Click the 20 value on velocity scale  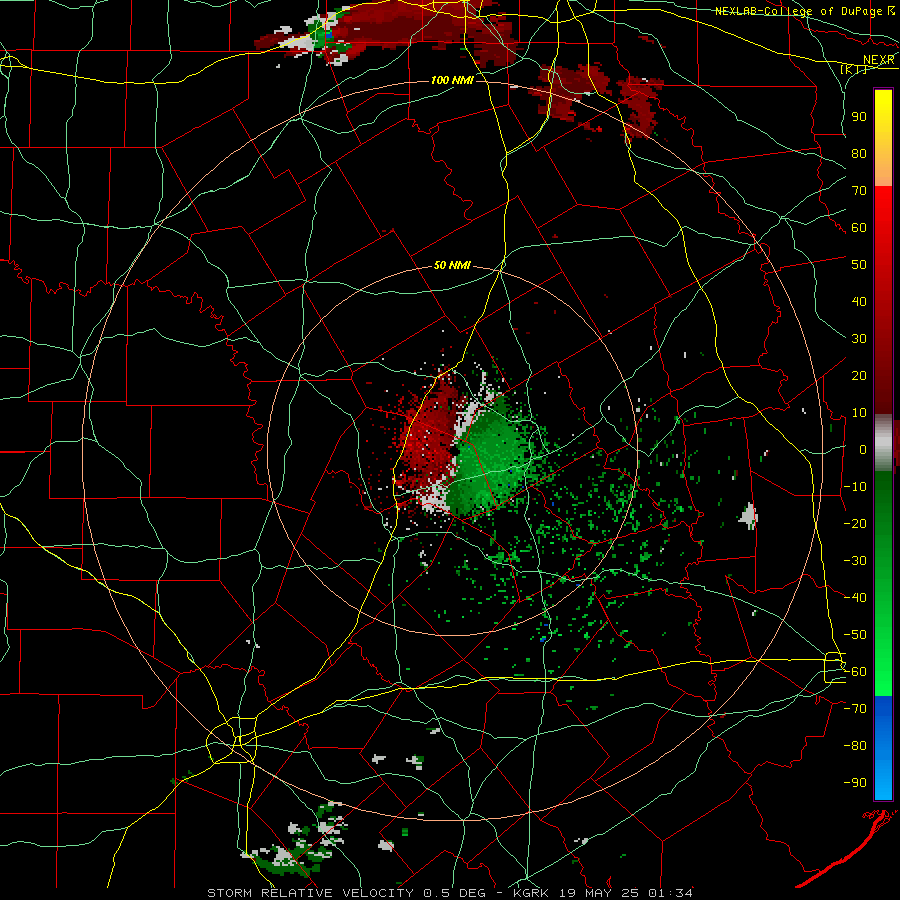(859, 375)
